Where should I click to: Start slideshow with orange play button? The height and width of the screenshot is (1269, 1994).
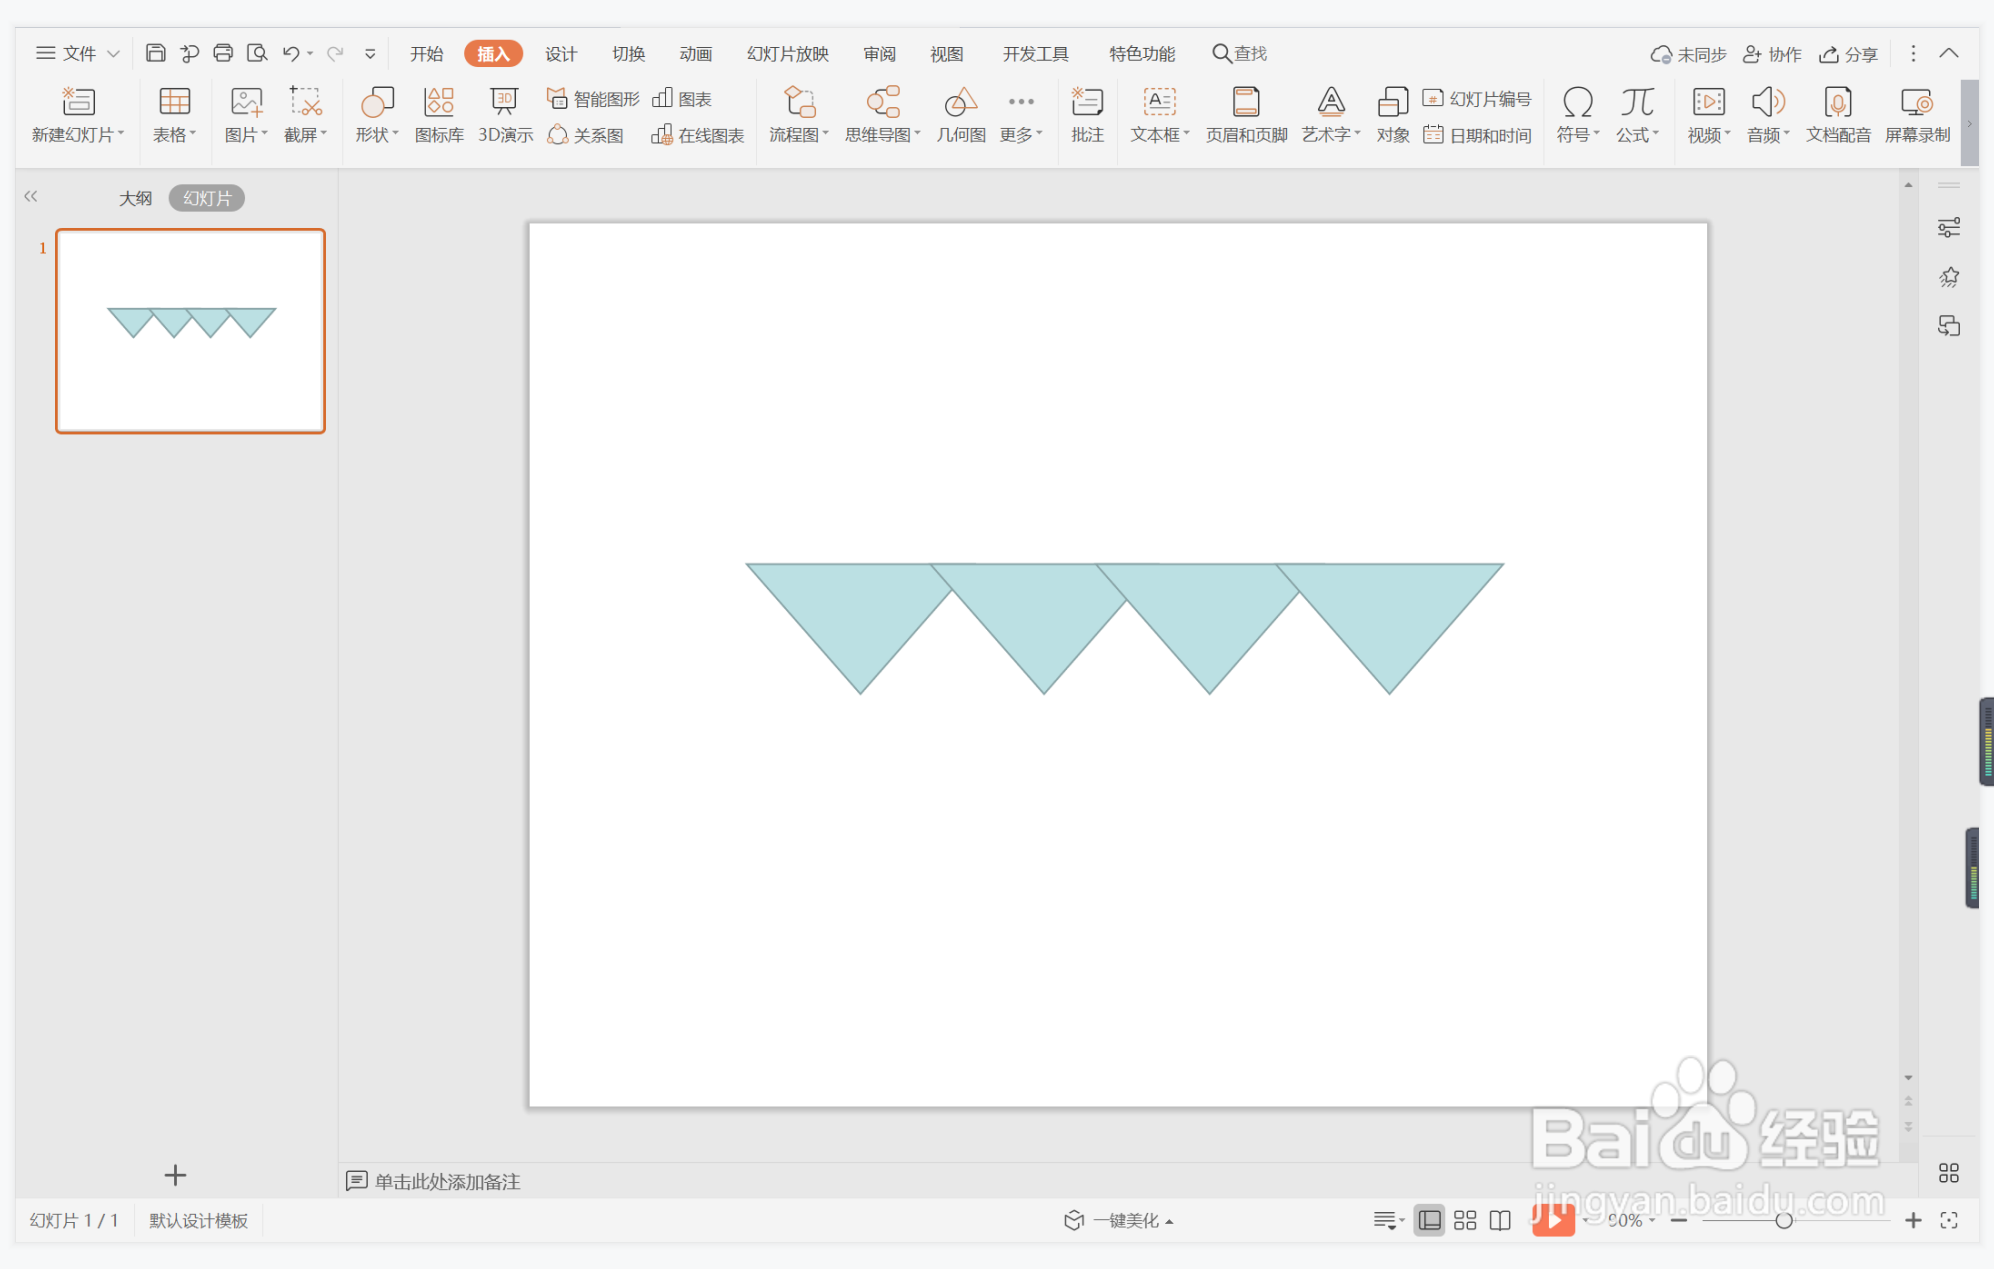click(x=1553, y=1219)
